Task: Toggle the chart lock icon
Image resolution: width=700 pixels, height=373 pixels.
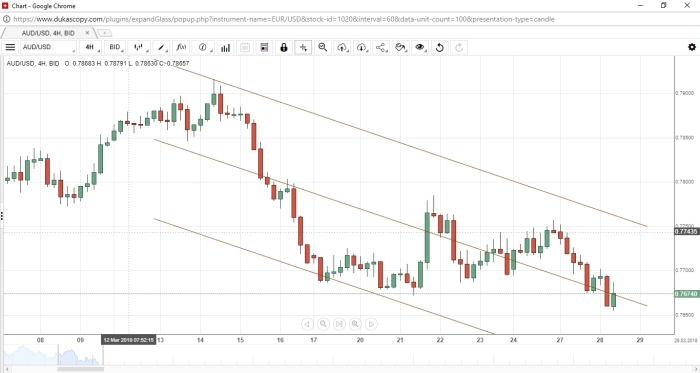Action: tap(283, 47)
